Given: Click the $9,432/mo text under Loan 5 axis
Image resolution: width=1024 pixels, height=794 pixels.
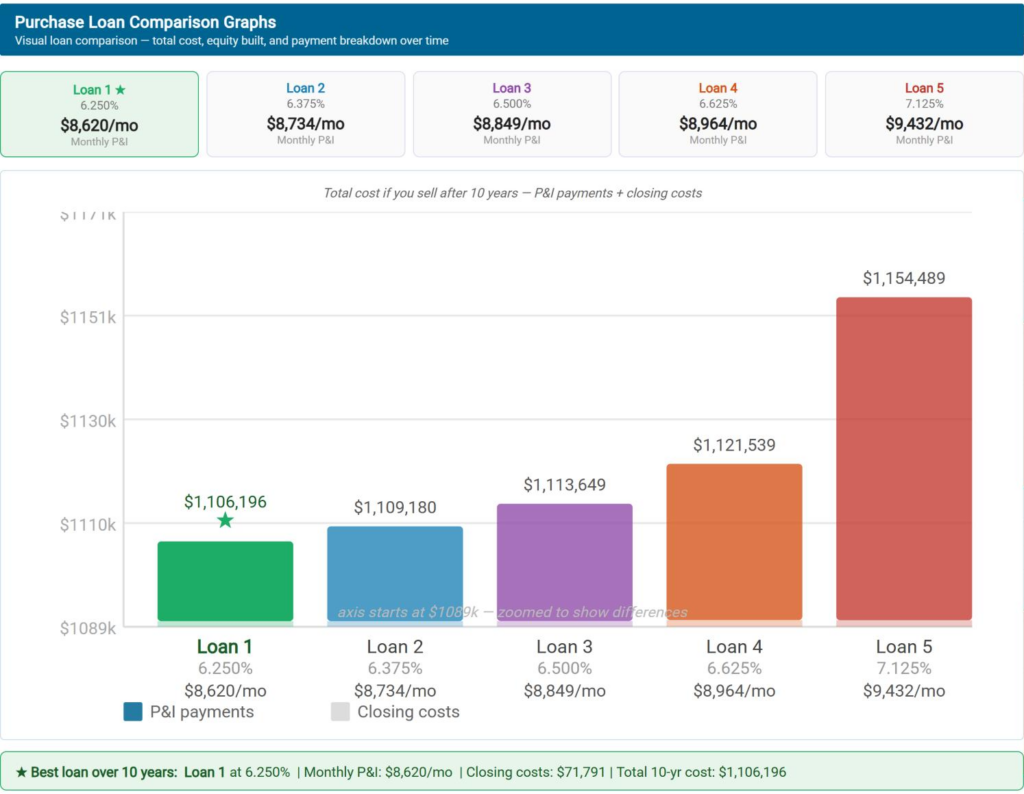Looking at the screenshot, I should 904,691.
